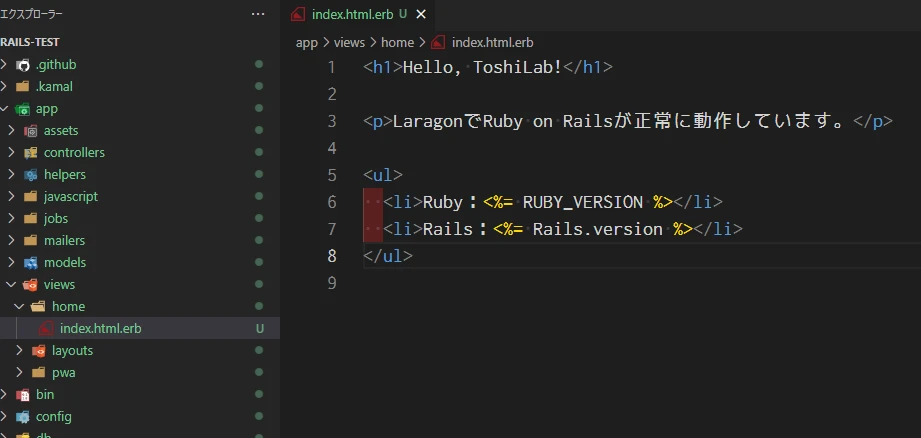Click the erb file icon in editor tab
This screenshot has width=921, height=438.
298,15
